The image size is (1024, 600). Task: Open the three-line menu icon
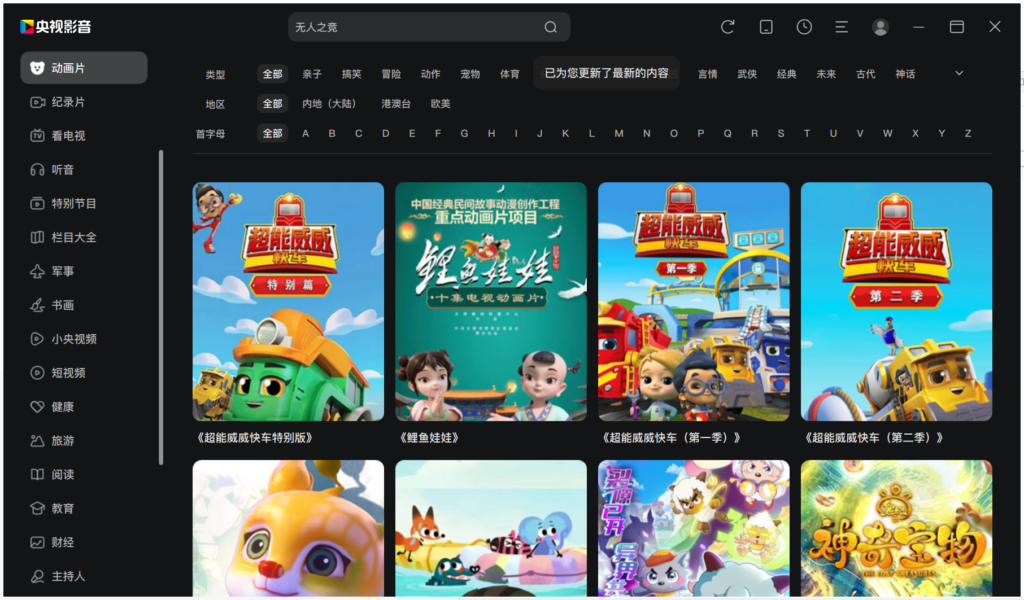[842, 27]
